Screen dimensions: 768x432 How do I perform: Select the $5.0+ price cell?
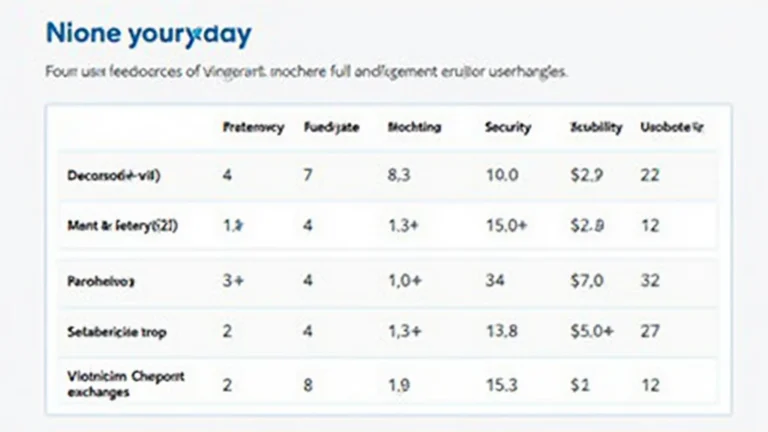(589, 332)
